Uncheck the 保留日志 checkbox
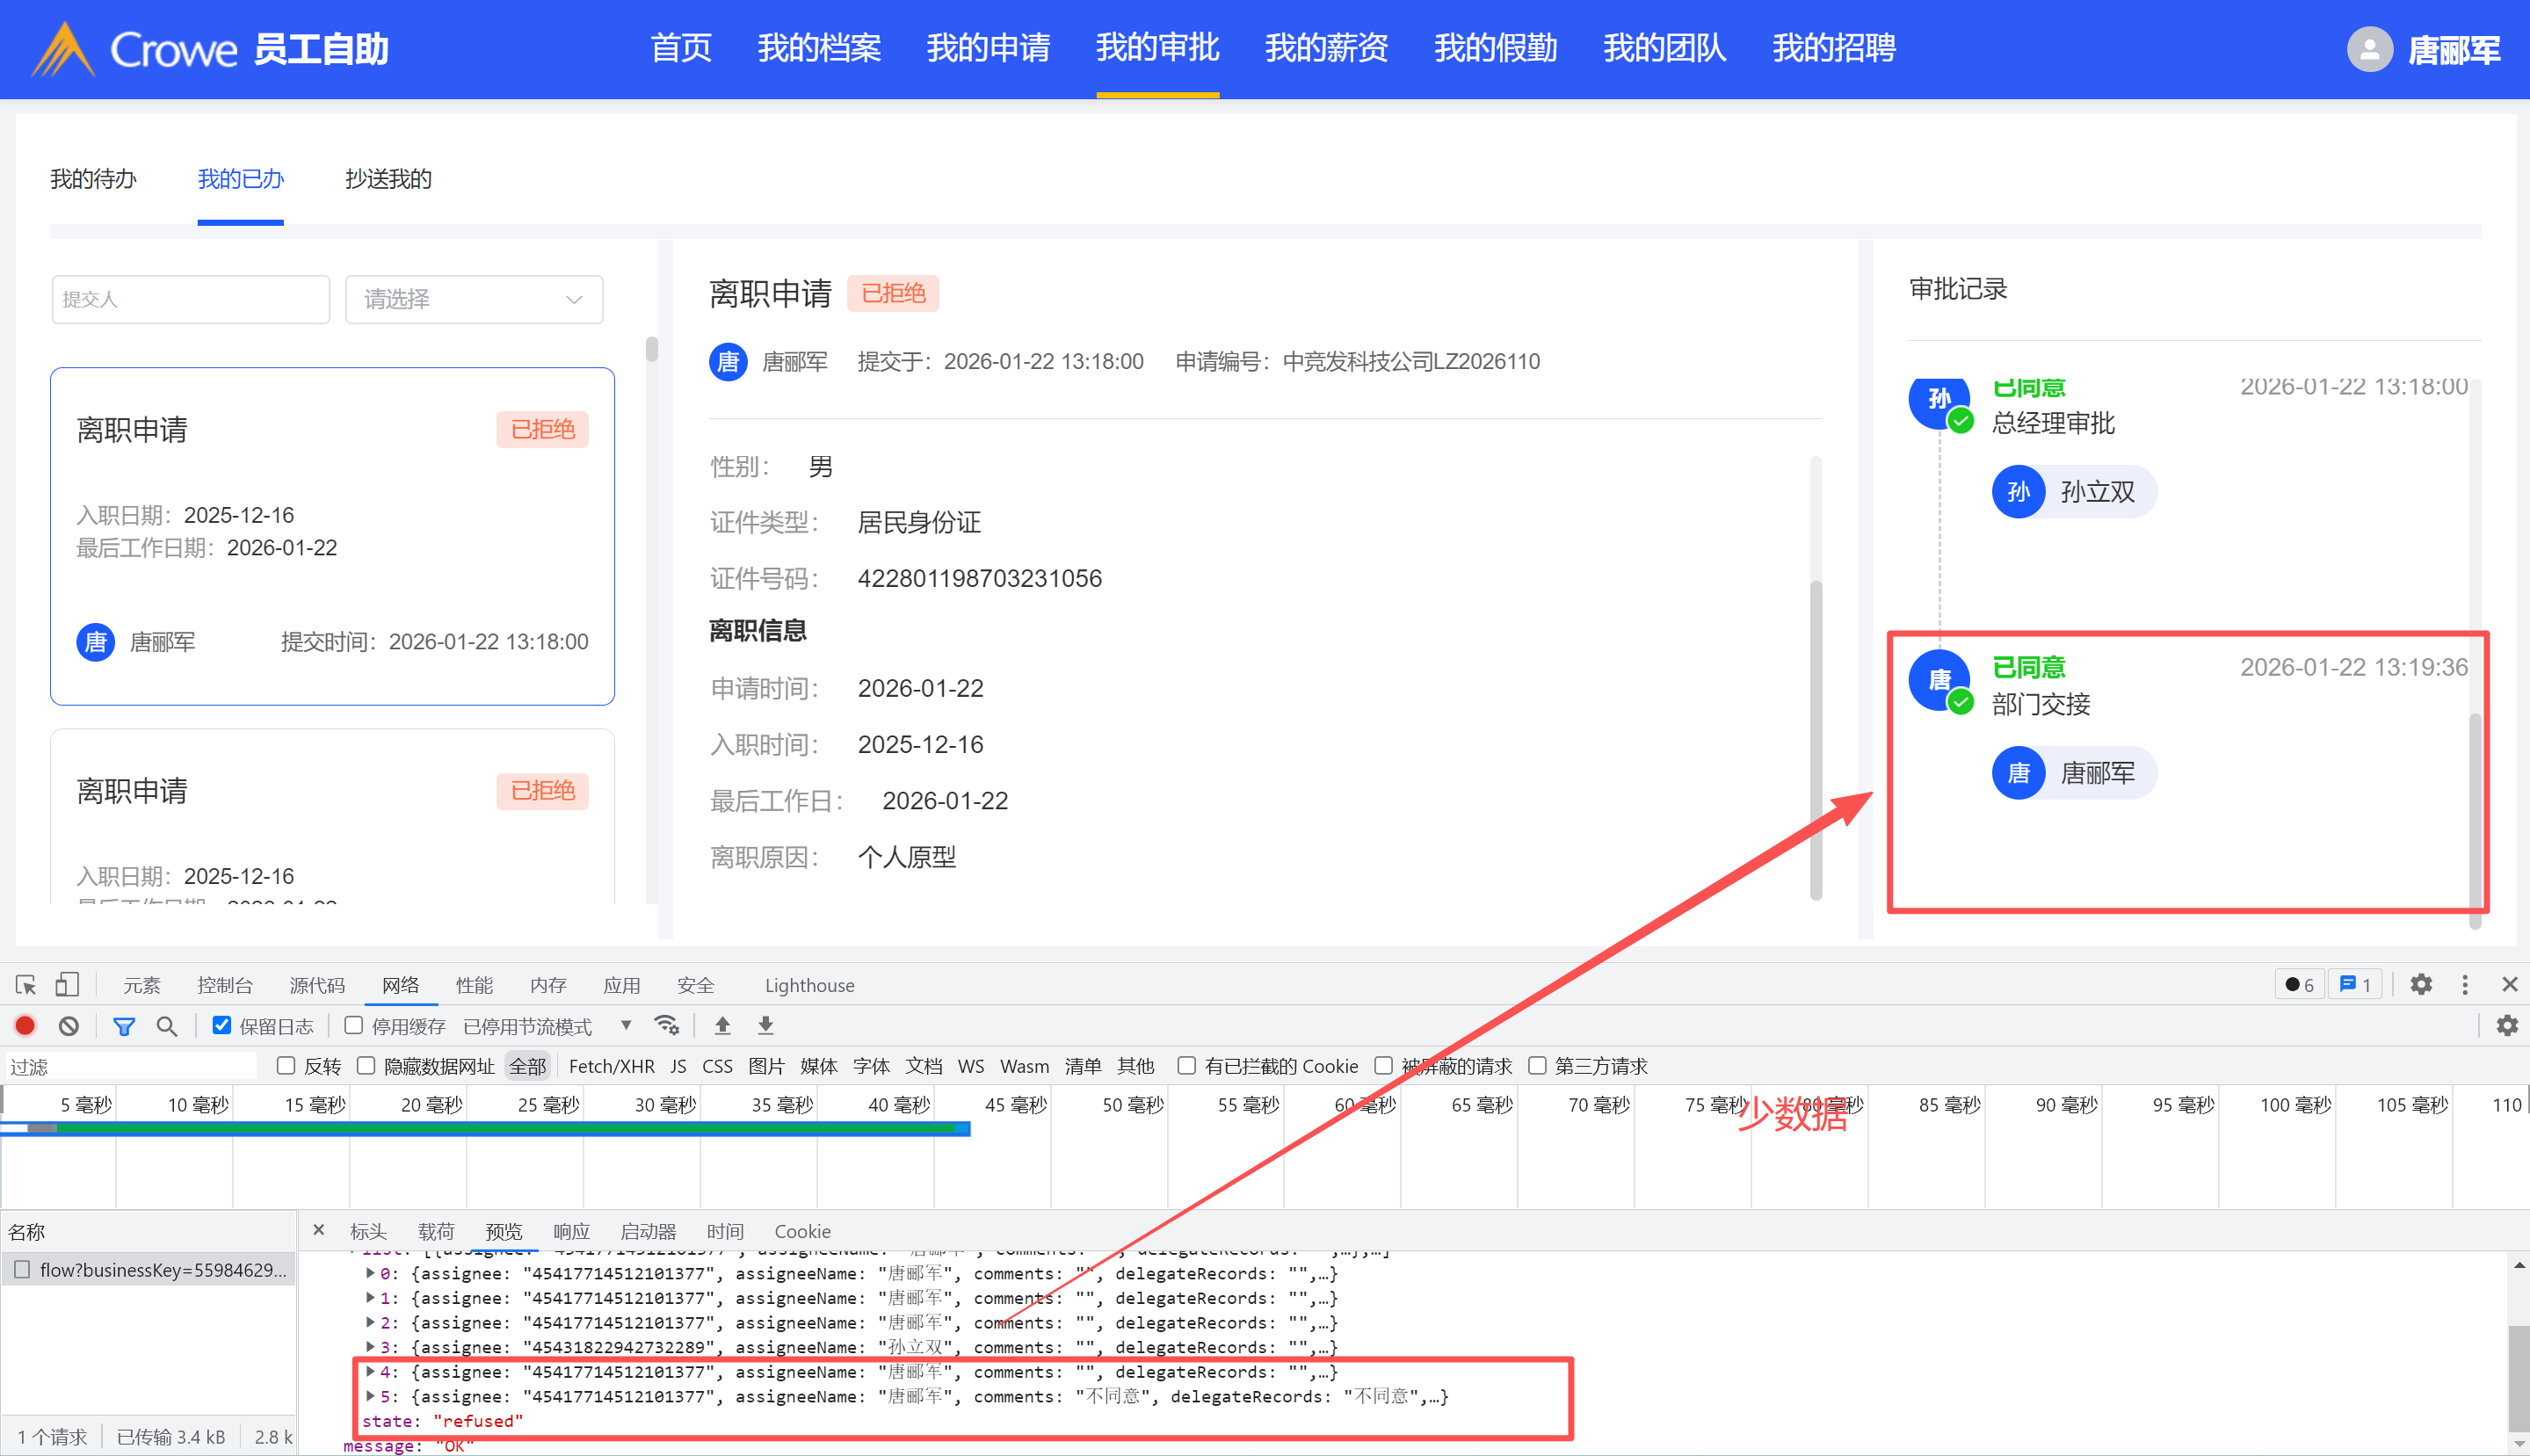 [222, 1026]
